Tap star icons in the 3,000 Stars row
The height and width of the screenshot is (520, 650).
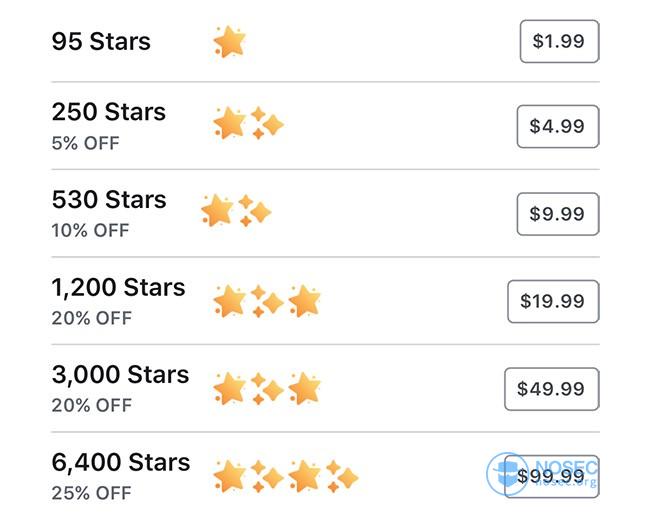pos(267,389)
